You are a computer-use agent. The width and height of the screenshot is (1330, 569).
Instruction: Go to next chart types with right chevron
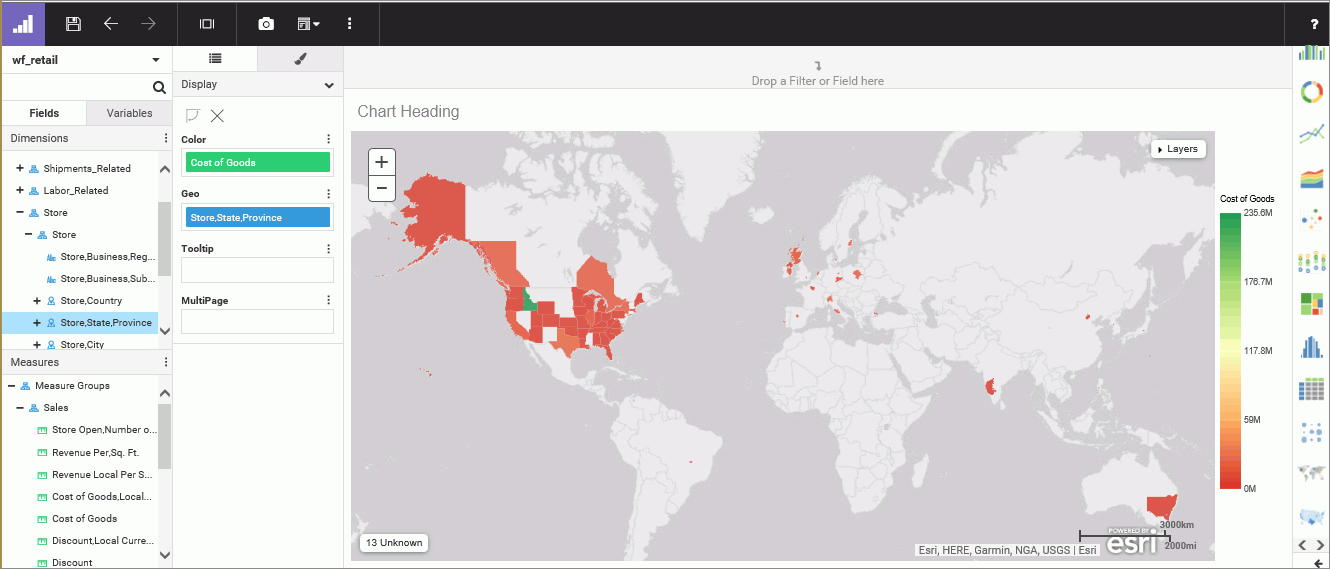pyautogui.click(x=1321, y=544)
